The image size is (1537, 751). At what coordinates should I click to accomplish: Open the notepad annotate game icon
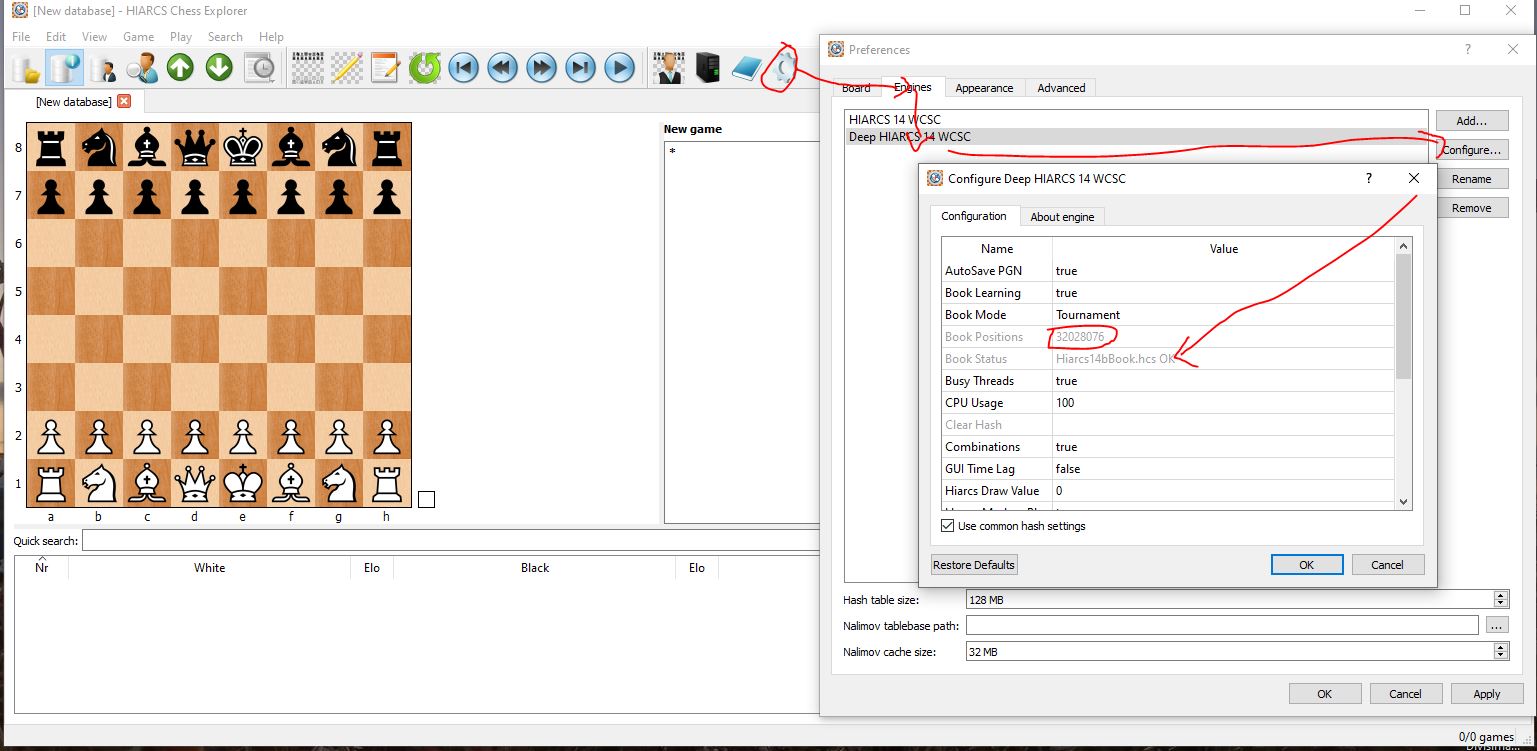(x=385, y=68)
